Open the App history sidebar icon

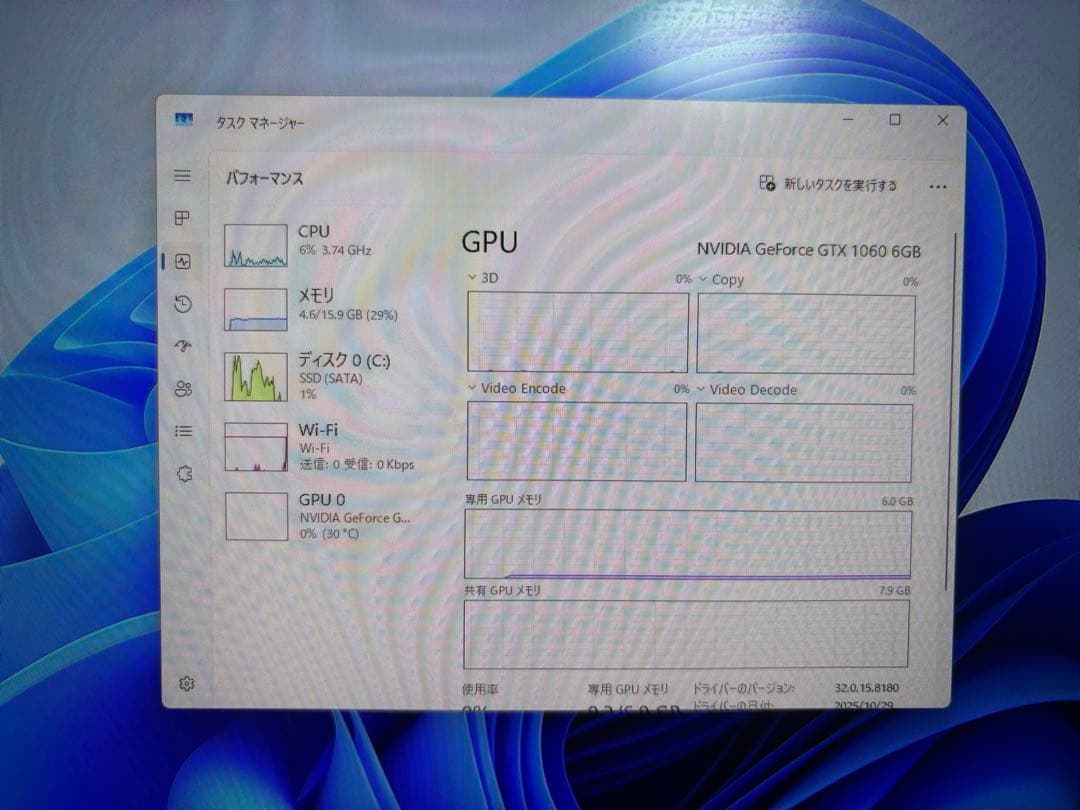click(183, 303)
